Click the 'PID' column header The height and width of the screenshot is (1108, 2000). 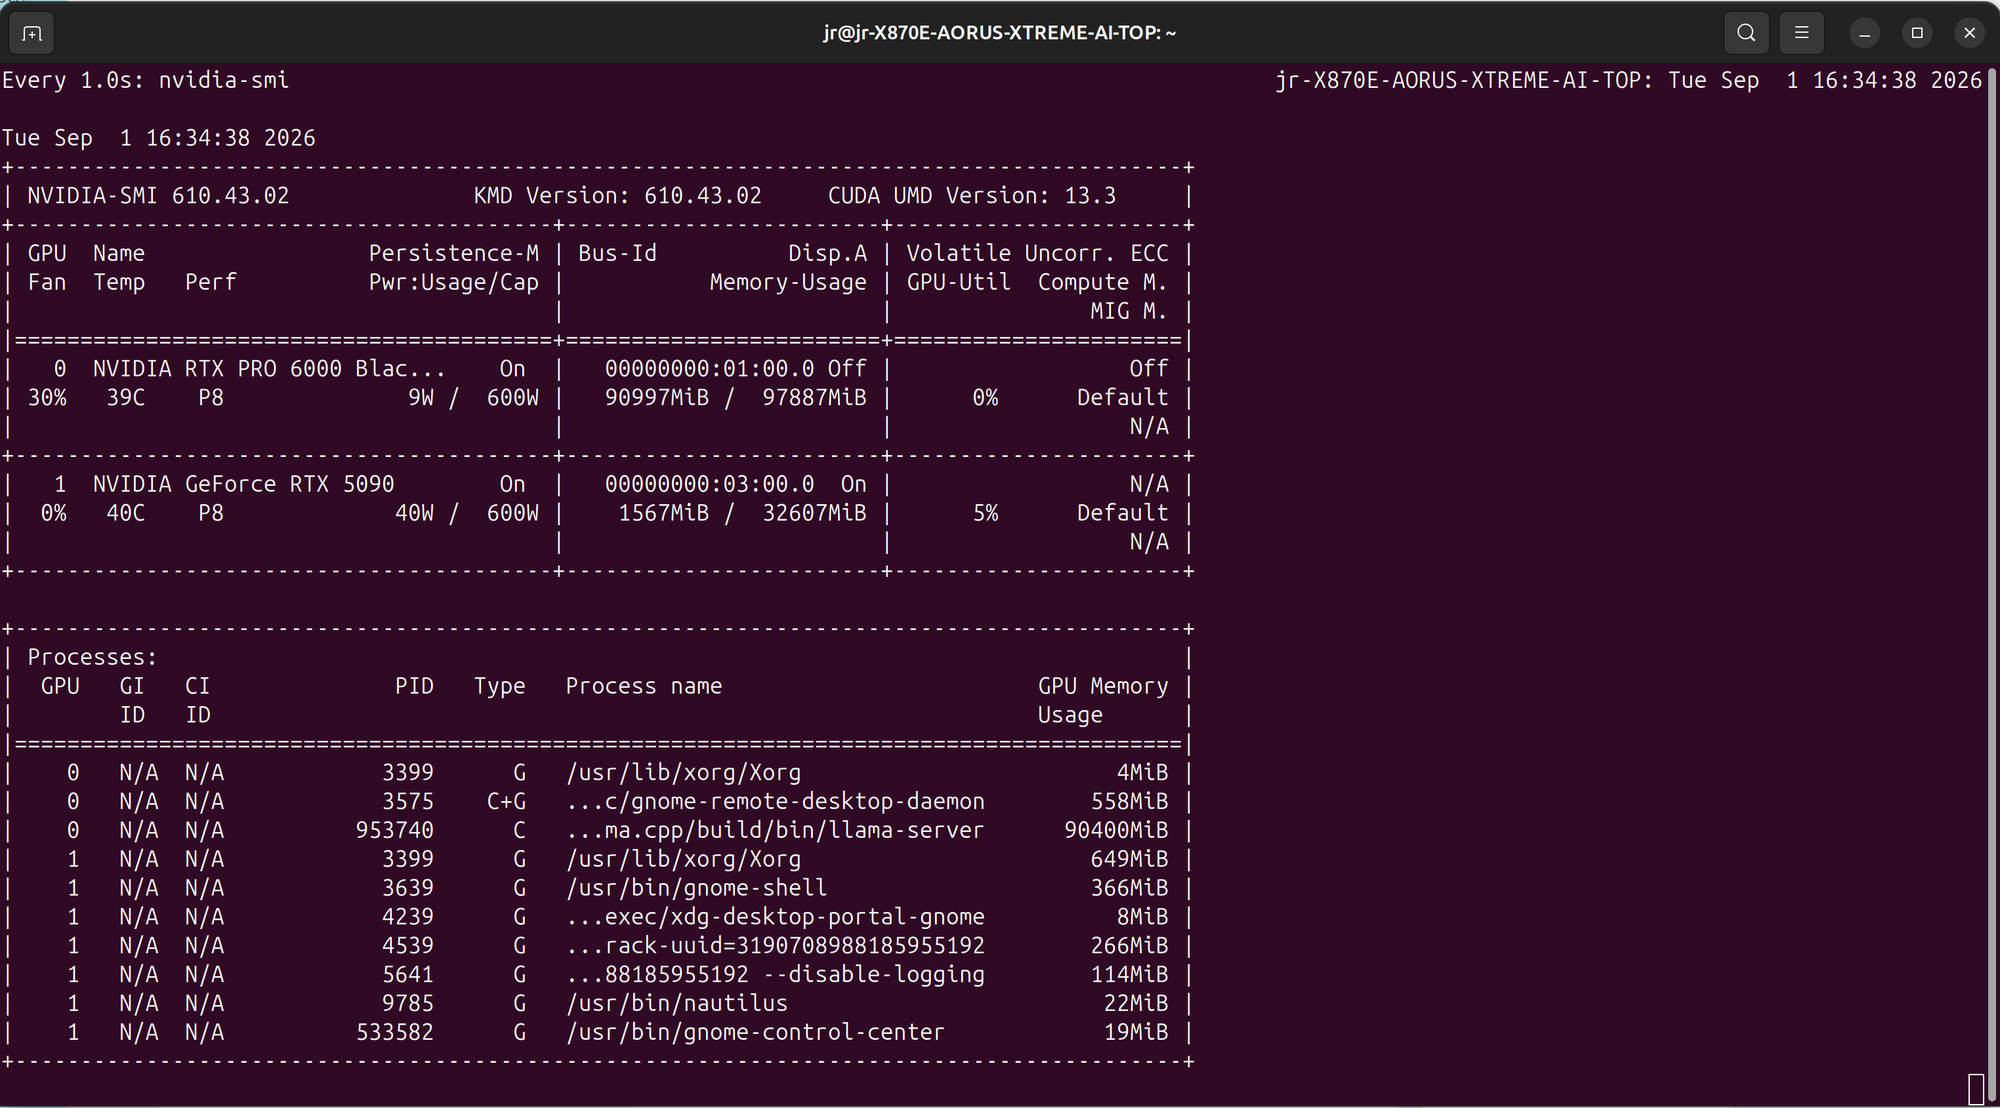(x=414, y=687)
